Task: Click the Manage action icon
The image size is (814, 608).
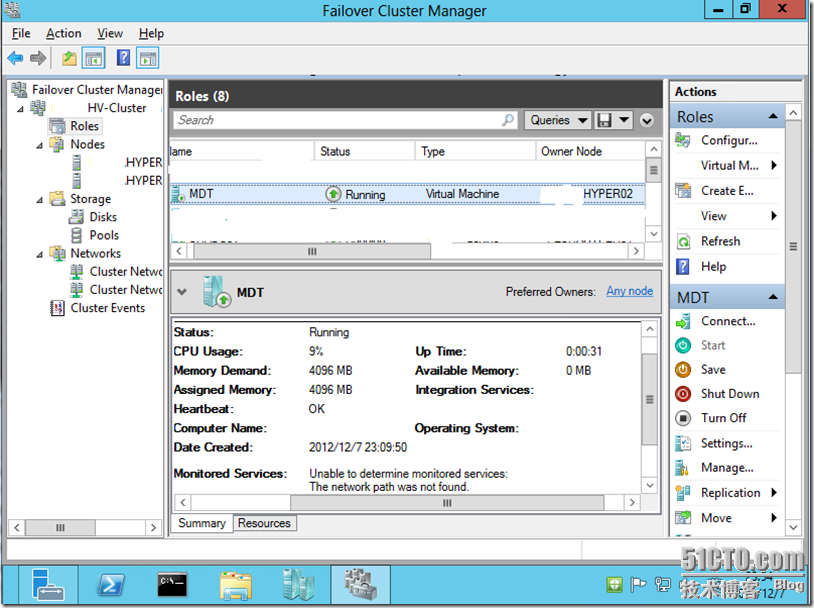Action: (682, 468)
